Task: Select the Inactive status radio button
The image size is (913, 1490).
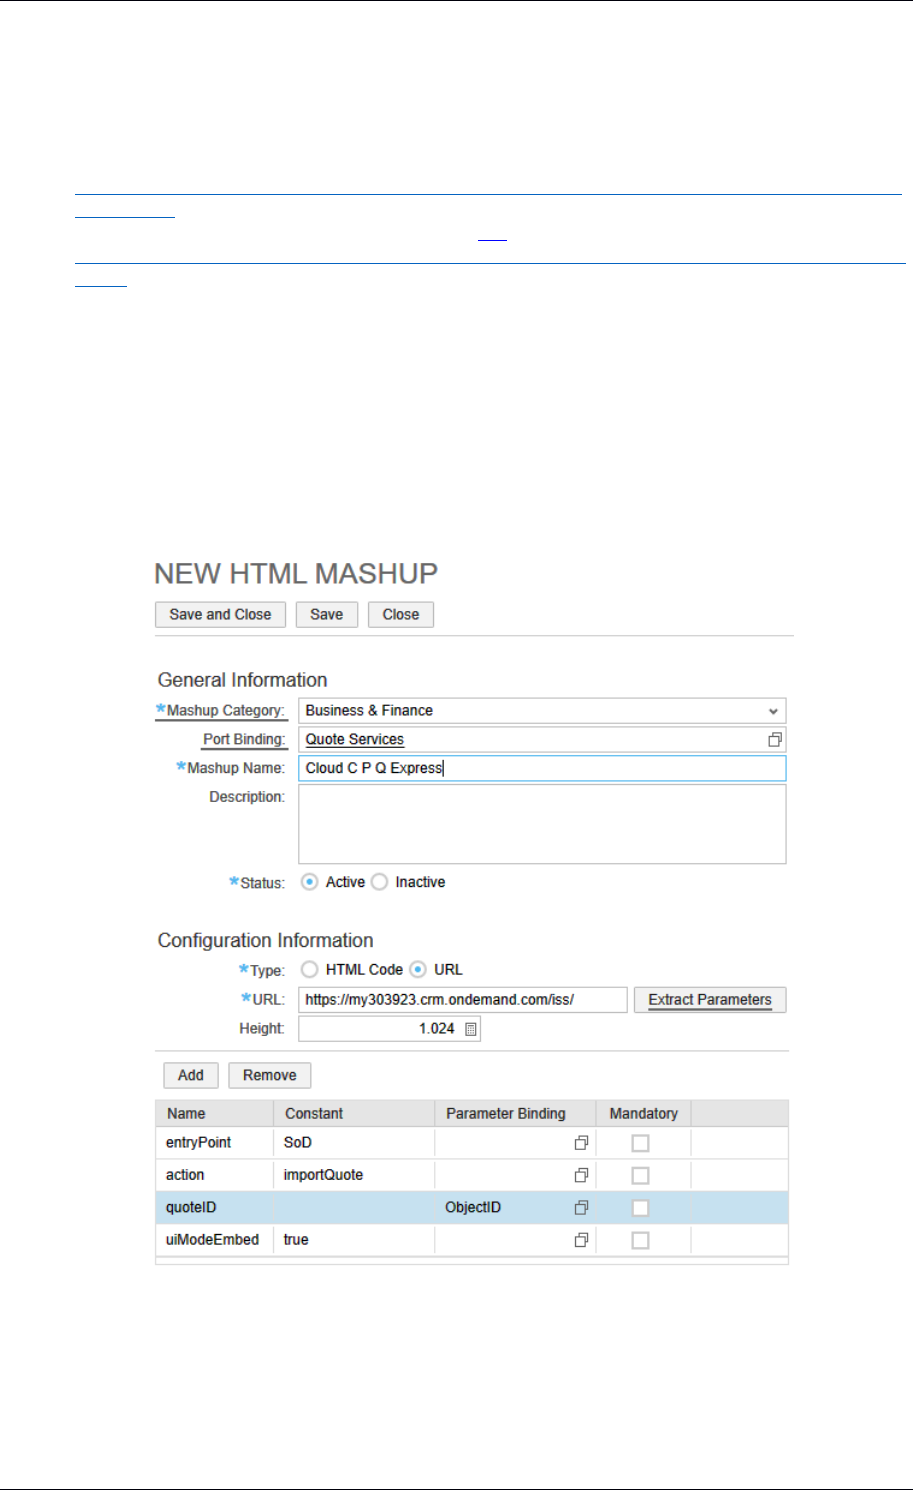Action: 379,882
